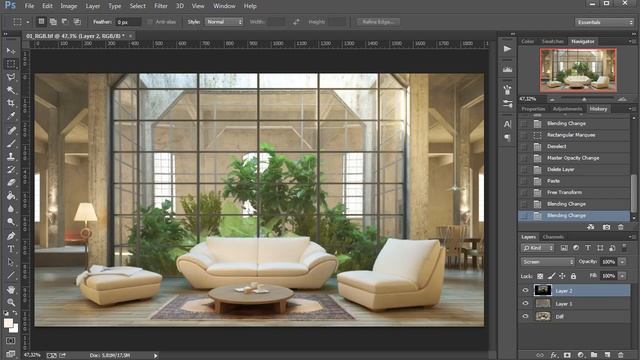Viewport: 640px width, 360px height.
Task: Click the Navigator zoom slider
Action: pos(584,99)
